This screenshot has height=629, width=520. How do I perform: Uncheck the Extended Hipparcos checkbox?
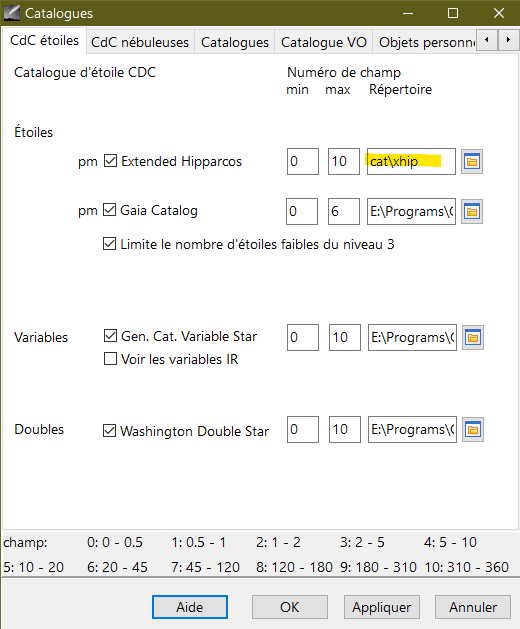tap(110, 161)
